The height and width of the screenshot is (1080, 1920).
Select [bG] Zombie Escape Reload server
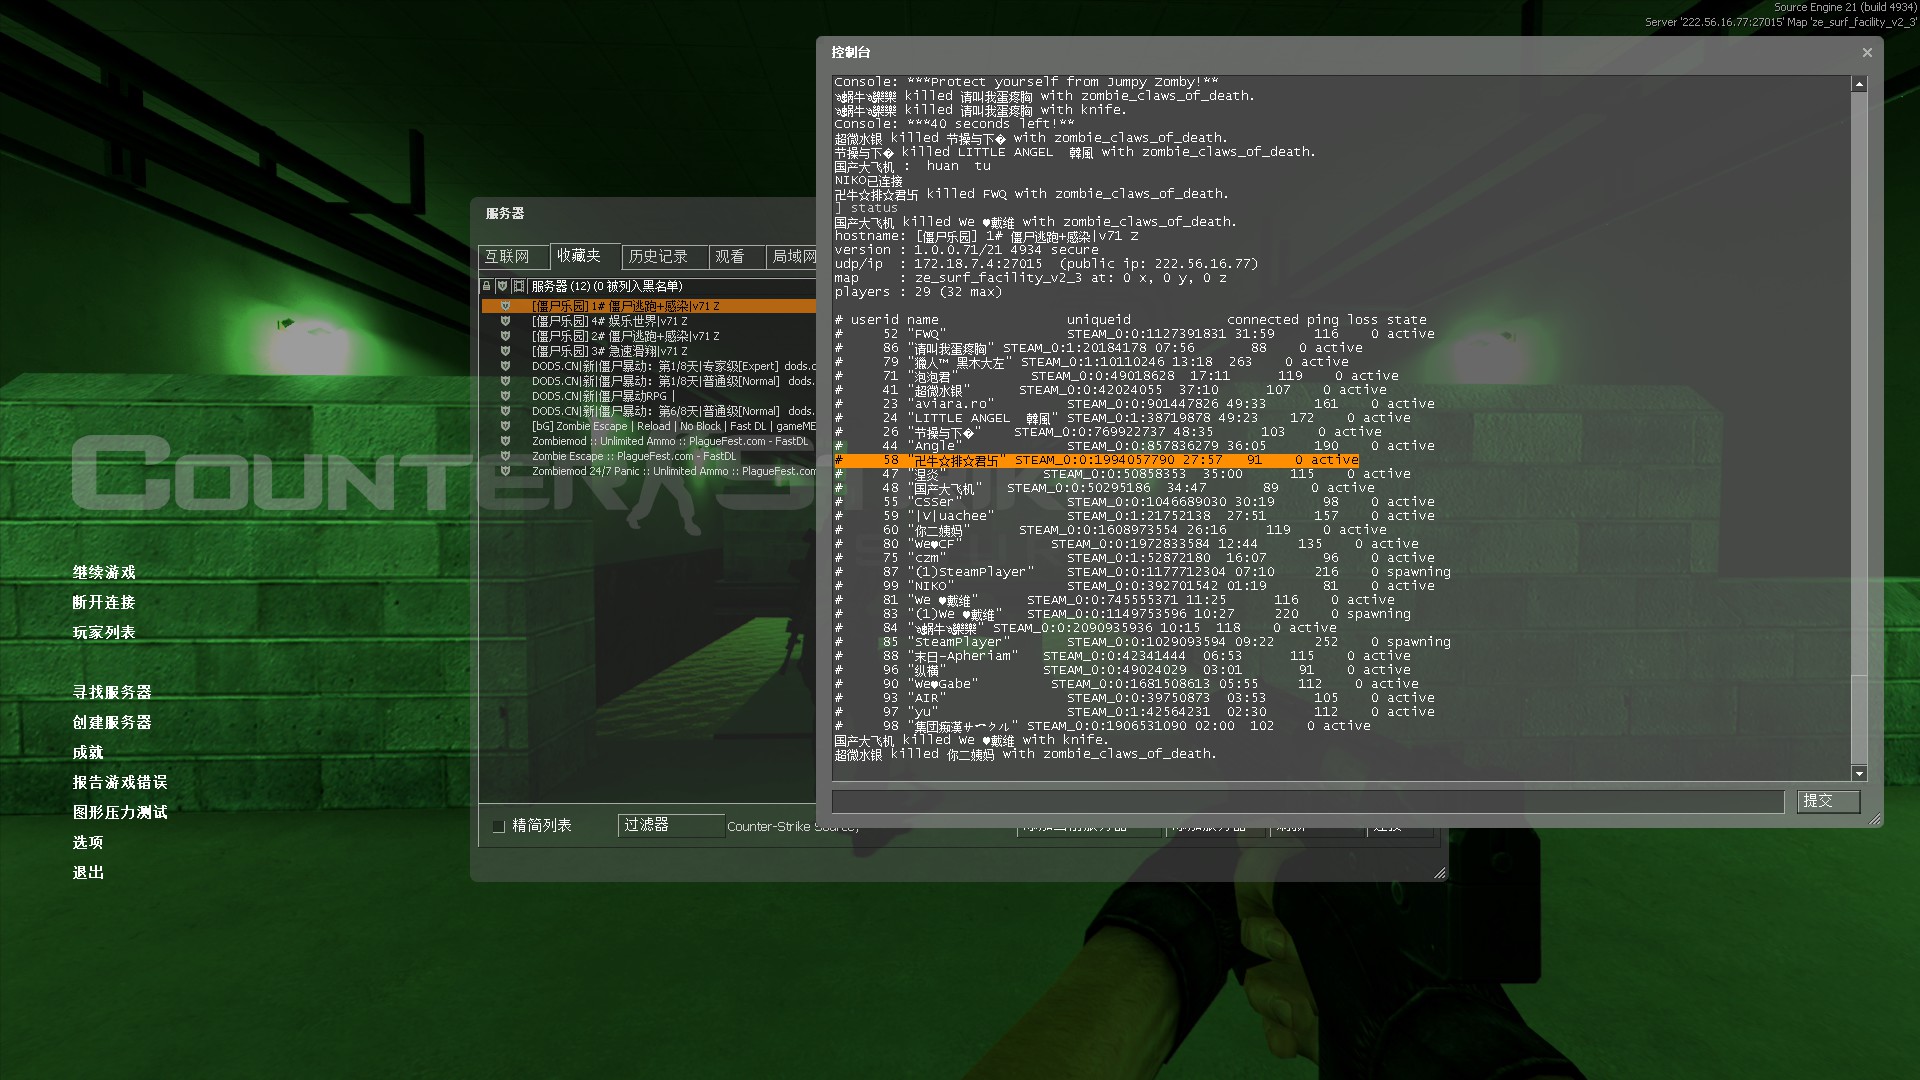coord(648,426)
